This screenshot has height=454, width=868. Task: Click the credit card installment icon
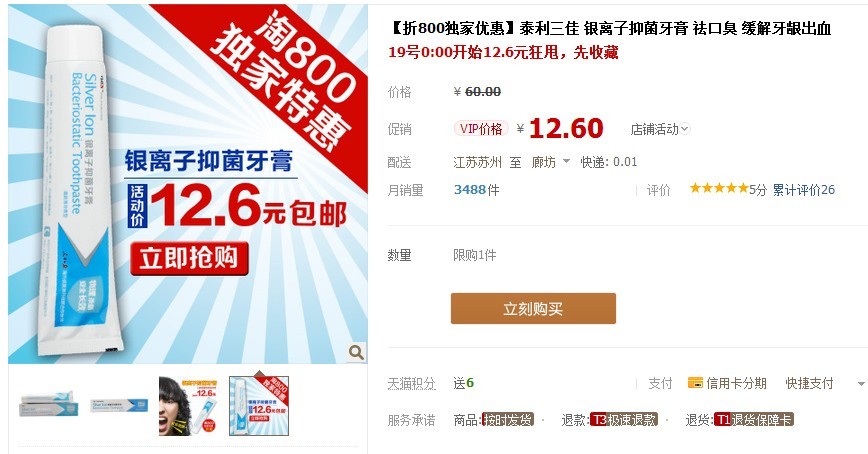(695, 383)
